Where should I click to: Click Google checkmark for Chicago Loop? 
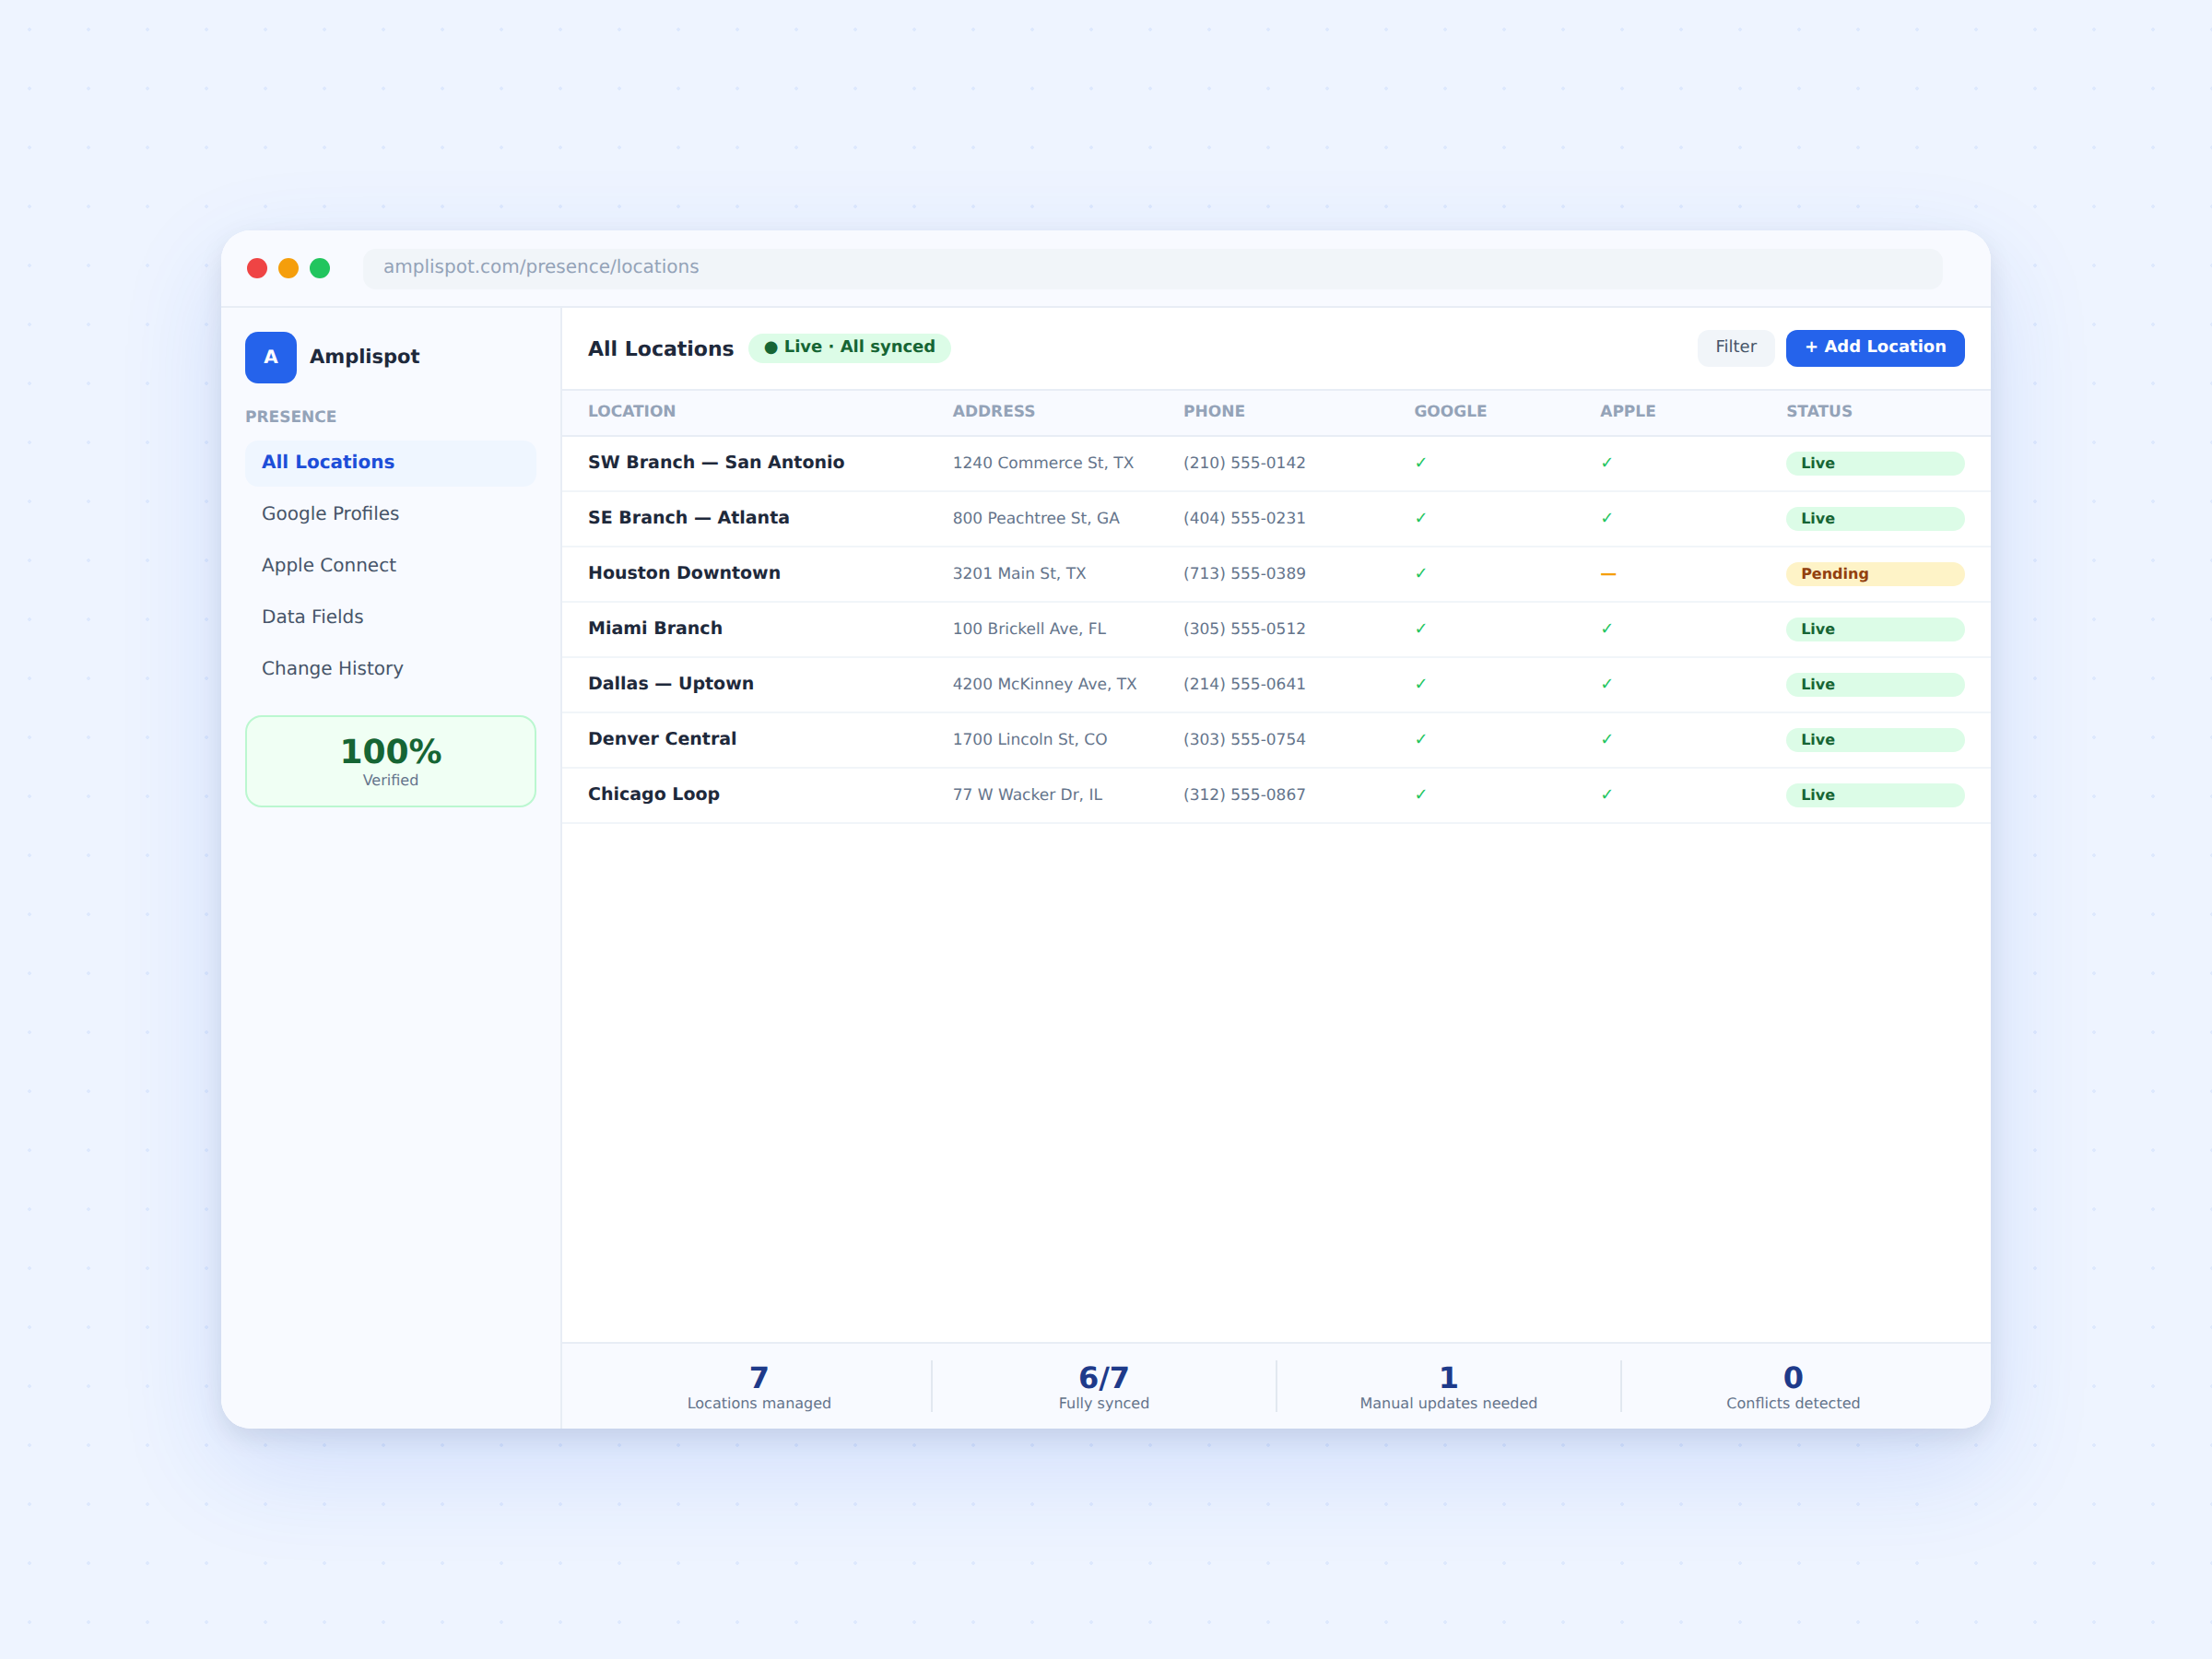[1420, 795]
